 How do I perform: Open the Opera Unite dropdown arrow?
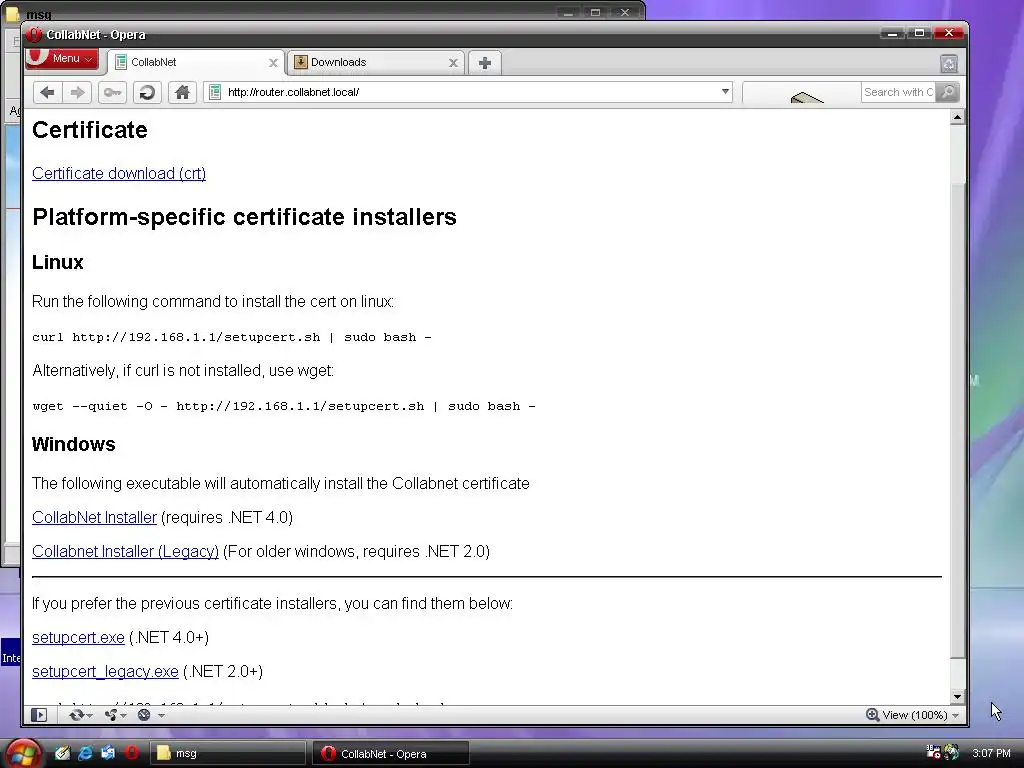123,716
